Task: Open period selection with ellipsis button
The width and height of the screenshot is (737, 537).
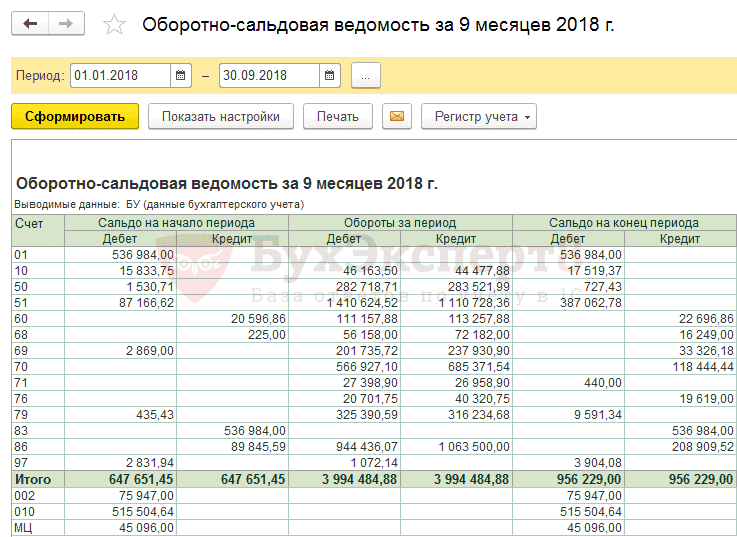Action: 366,76
